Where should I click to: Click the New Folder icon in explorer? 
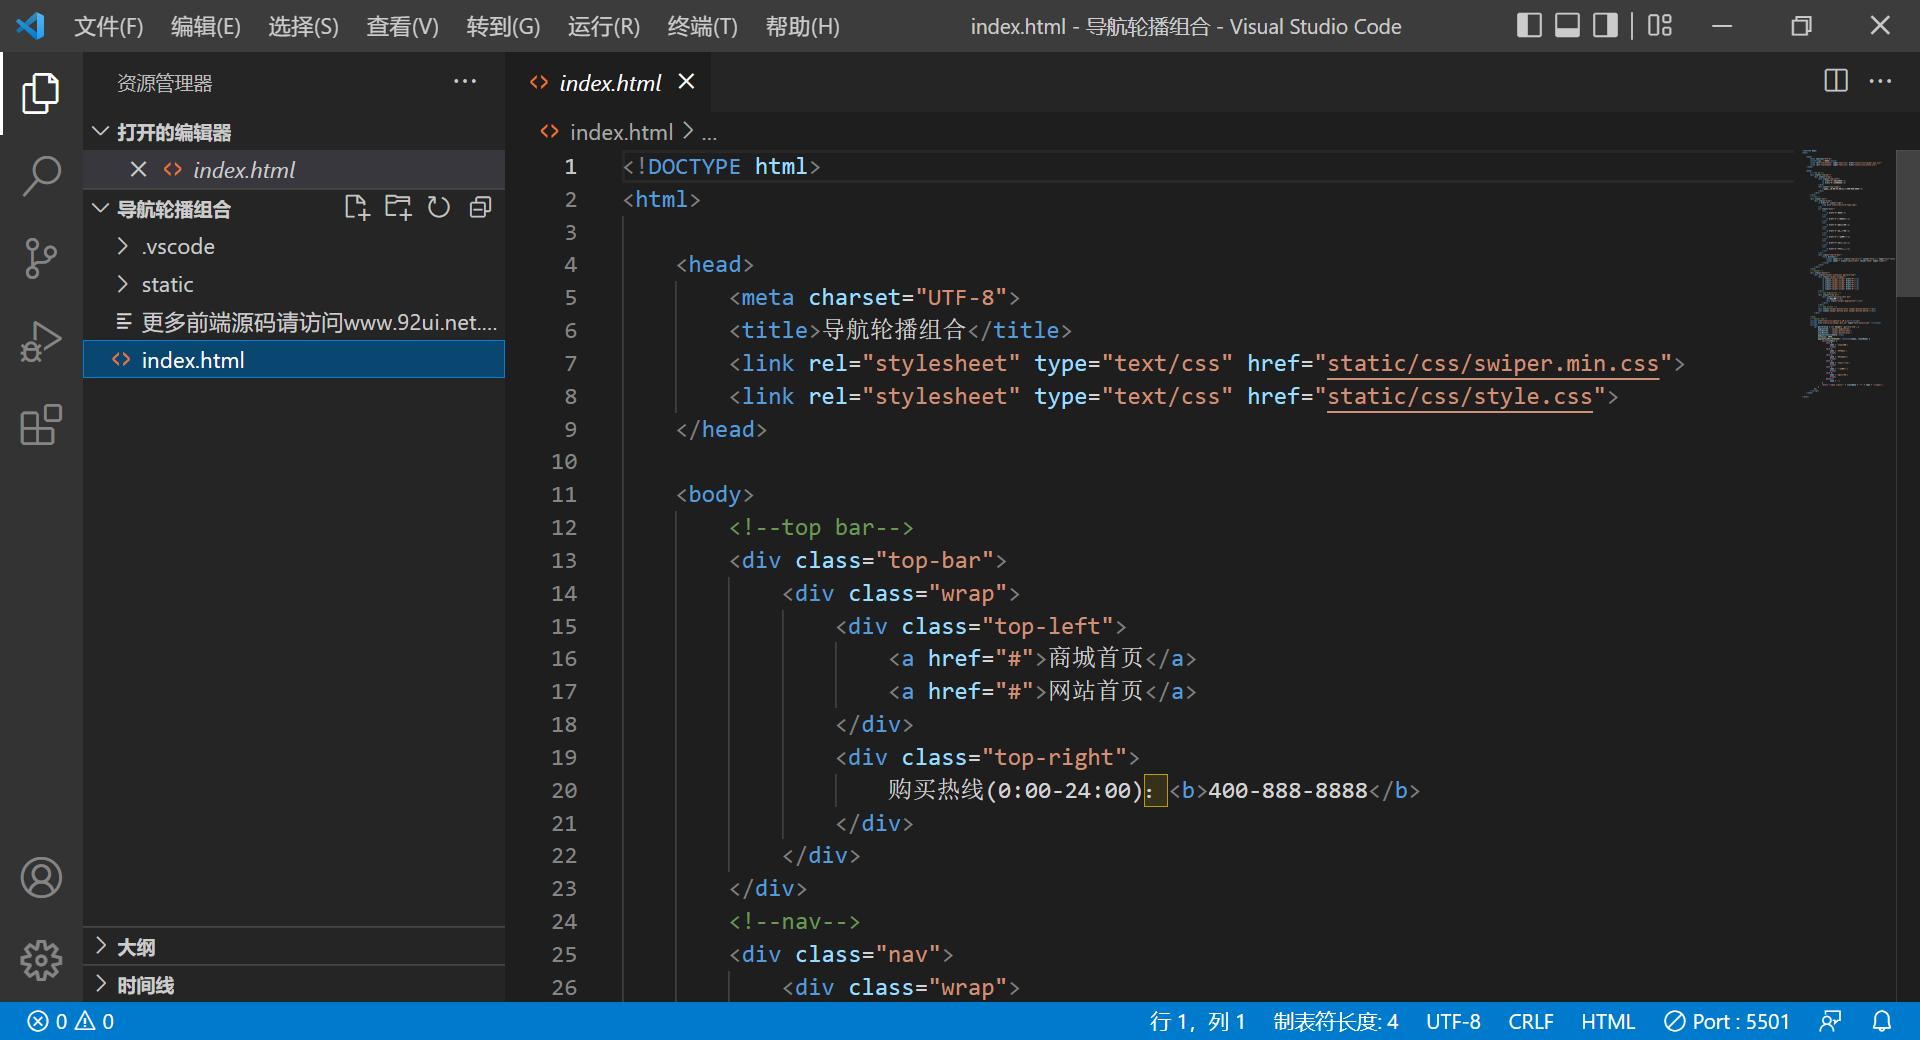398,208
